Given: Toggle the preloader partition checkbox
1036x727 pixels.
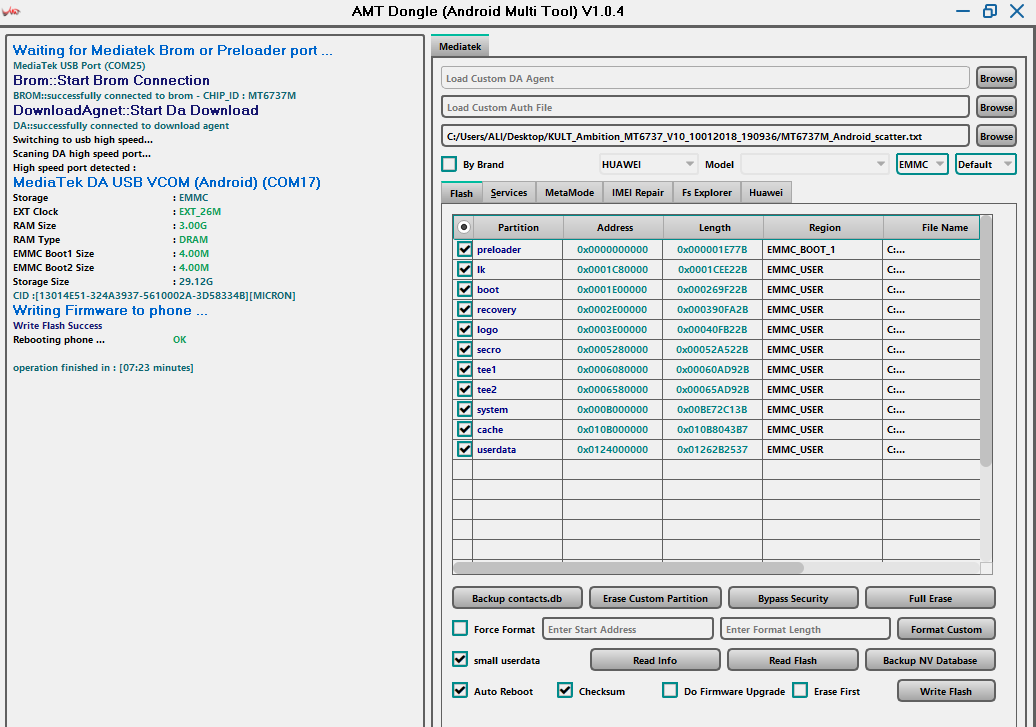Looking at the screenshot, I should 464,249.
